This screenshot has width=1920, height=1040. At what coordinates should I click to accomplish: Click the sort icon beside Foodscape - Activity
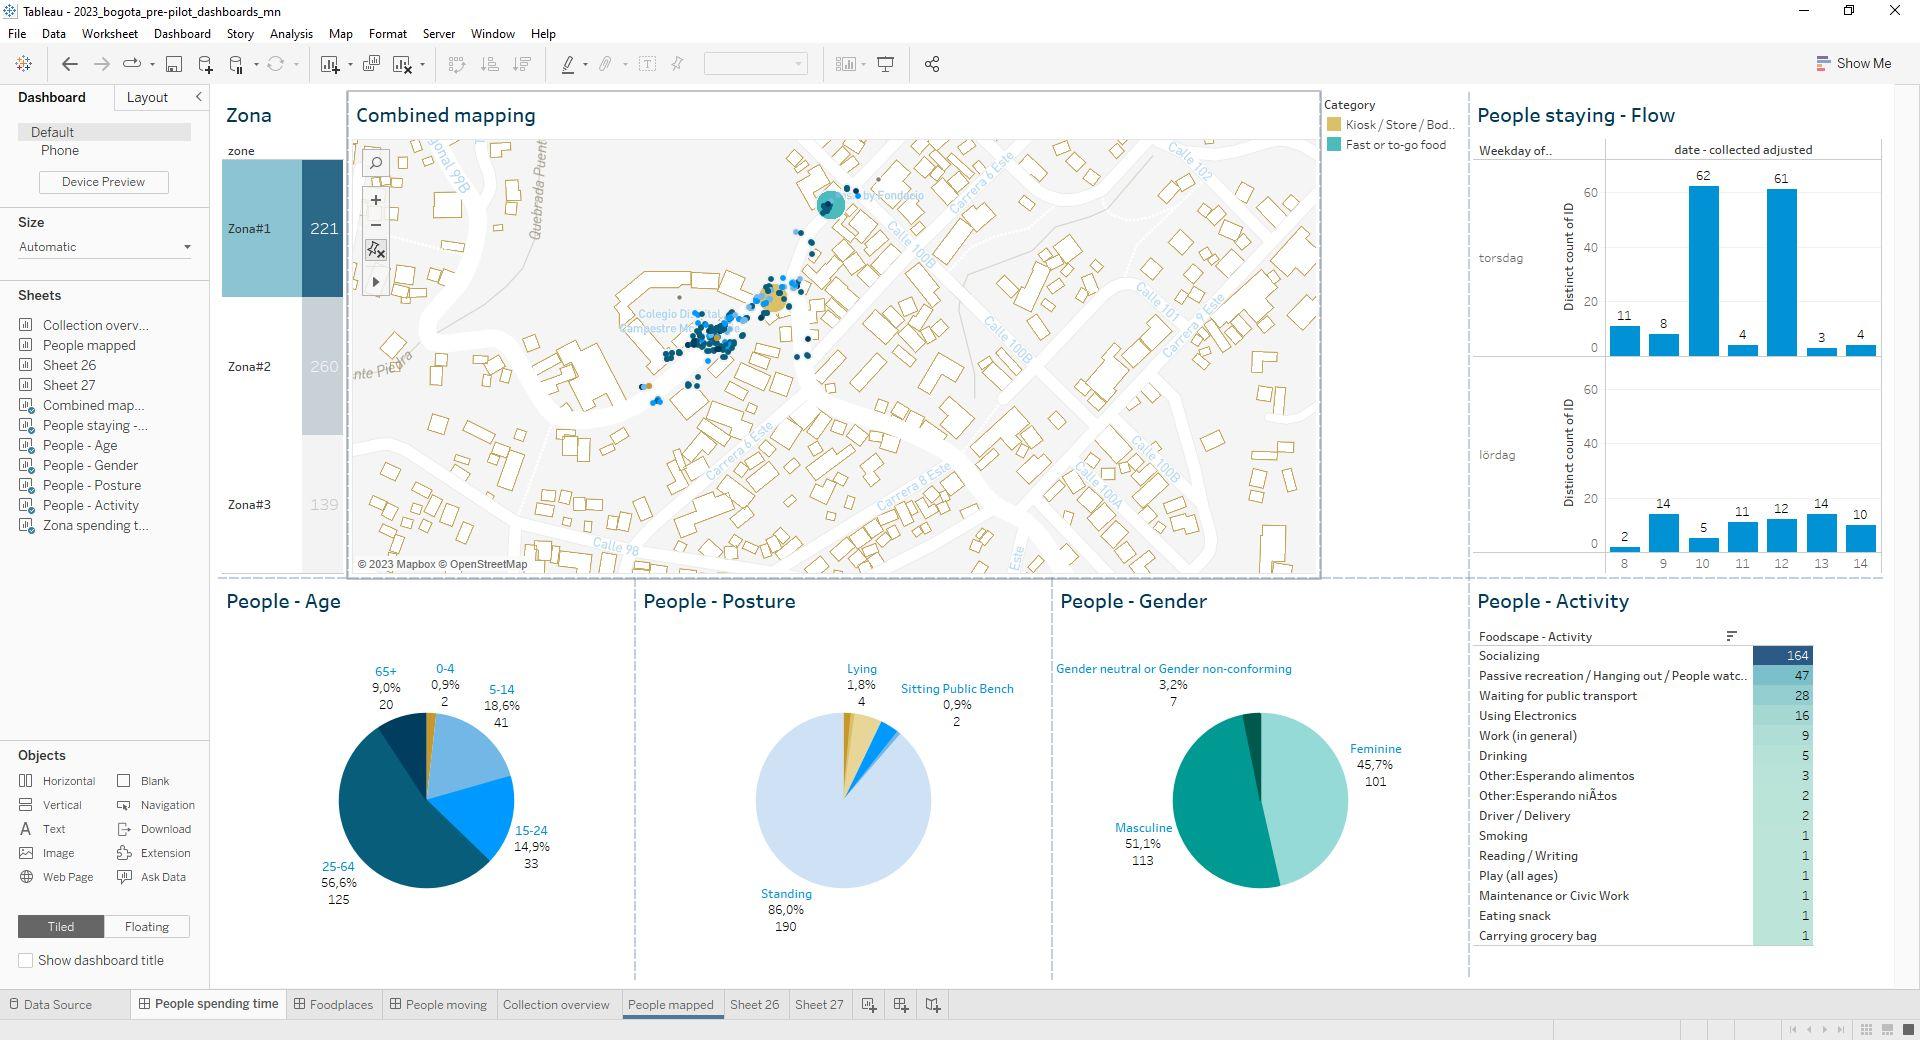tap(1731, 636)
